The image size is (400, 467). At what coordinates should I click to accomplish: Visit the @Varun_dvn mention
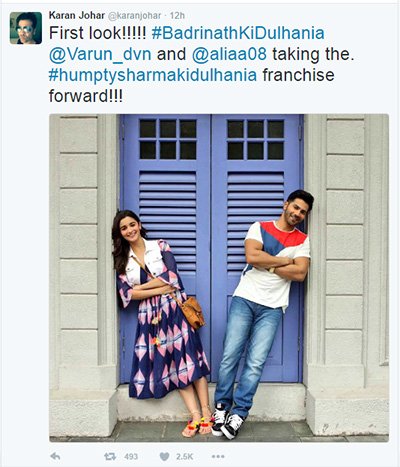(x=100, y=54)
